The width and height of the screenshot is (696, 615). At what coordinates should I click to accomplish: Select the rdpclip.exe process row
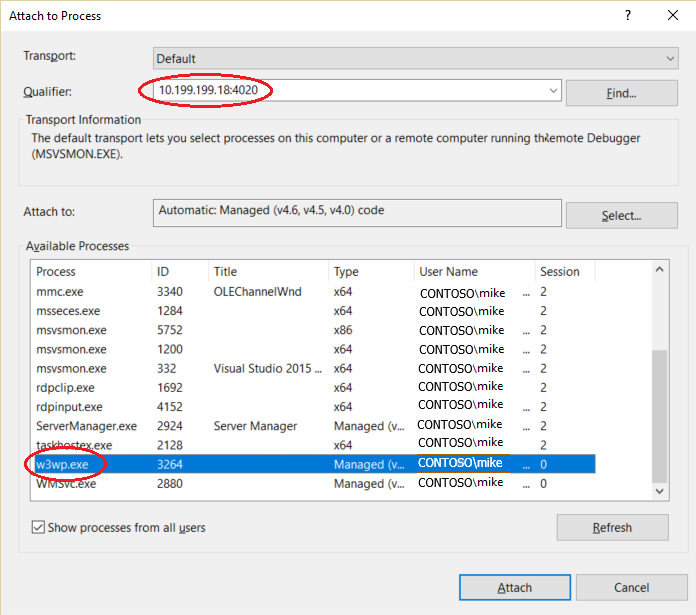pos(313,387)
